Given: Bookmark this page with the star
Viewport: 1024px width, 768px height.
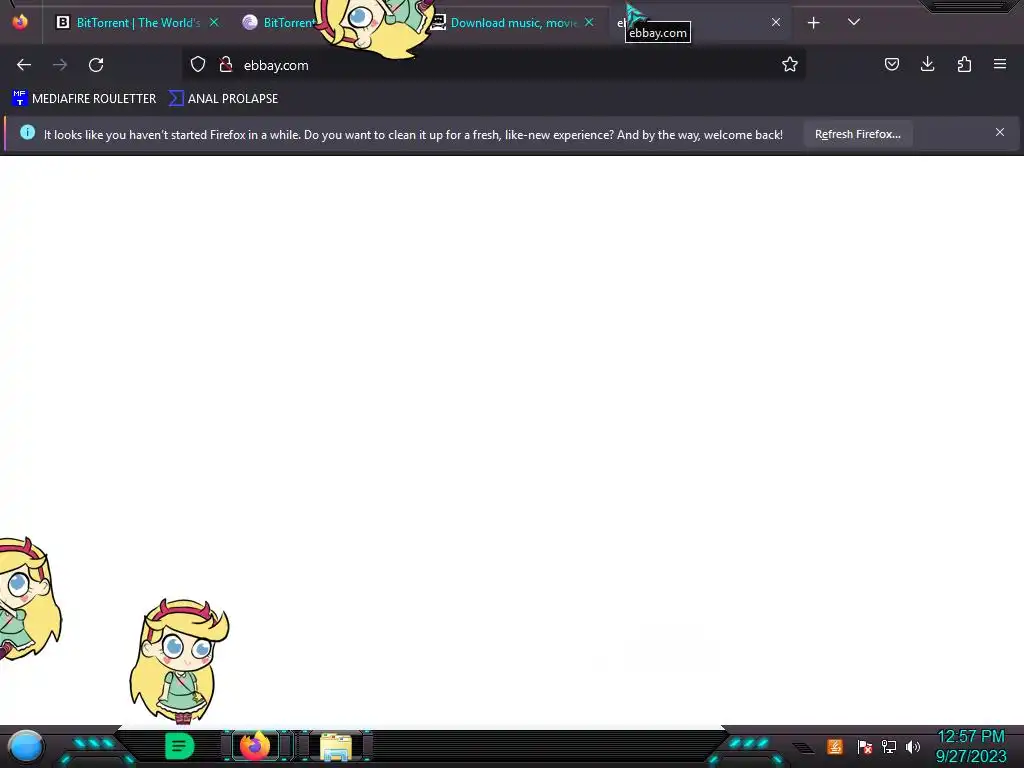Looking at the screenshot, I should click(x=790, y=64).
